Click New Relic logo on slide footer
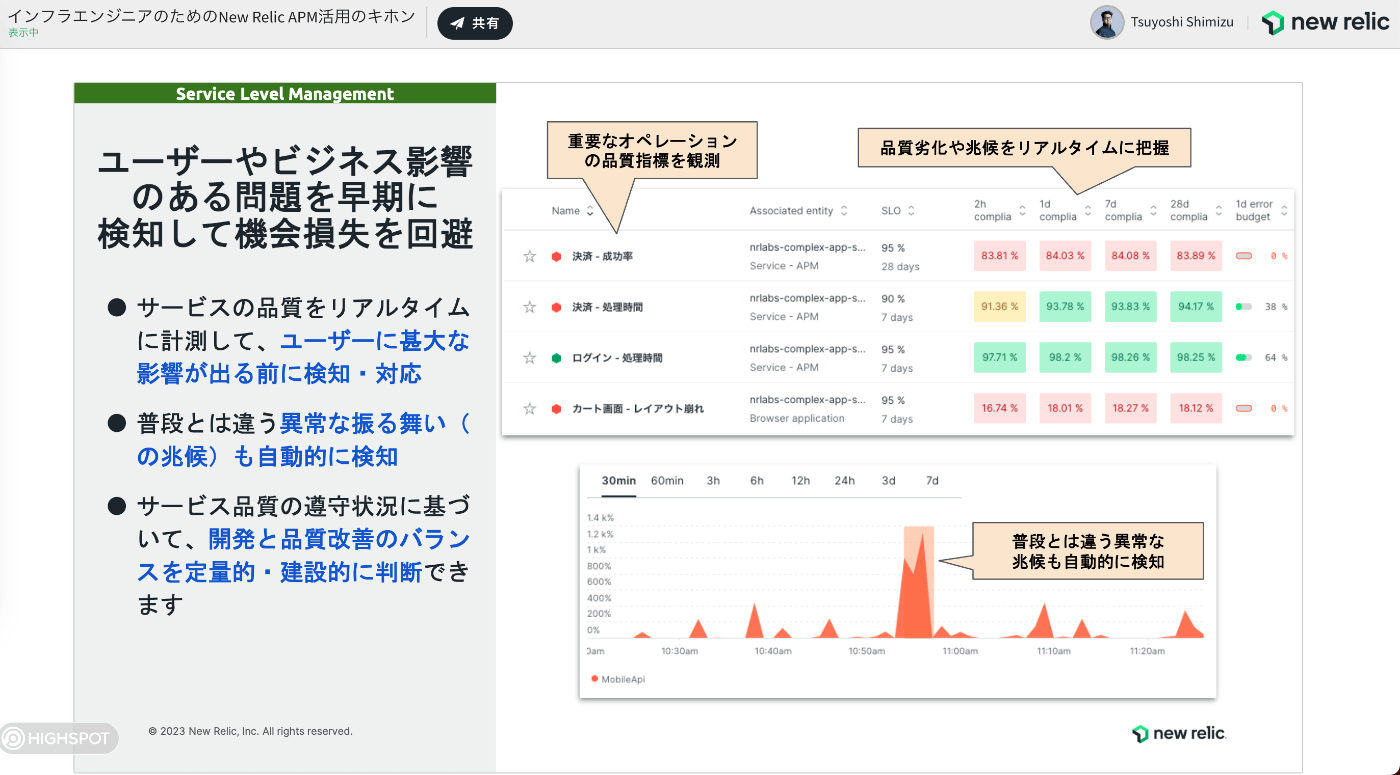Screen dimensions: 1400x775 [1178, 734]
